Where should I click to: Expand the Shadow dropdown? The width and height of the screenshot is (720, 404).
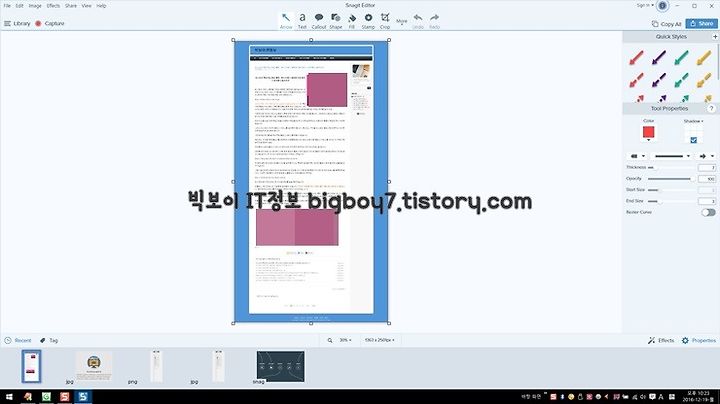pyautogui.click(x=693, y=121)
